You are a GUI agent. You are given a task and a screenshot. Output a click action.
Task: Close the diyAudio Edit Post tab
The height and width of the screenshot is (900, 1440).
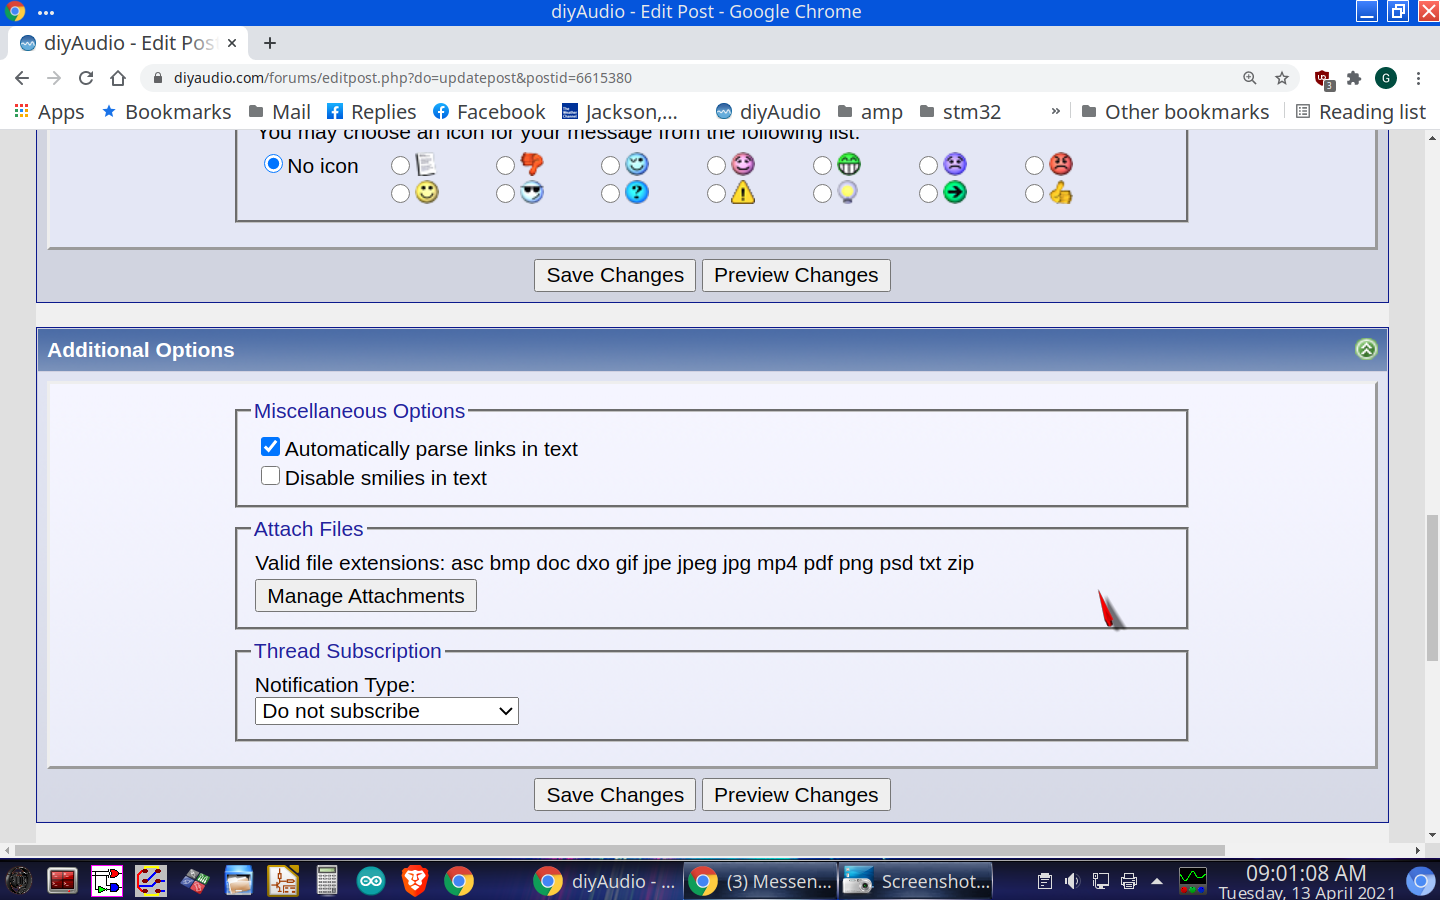pyautogui.click(x=231, y=43)
